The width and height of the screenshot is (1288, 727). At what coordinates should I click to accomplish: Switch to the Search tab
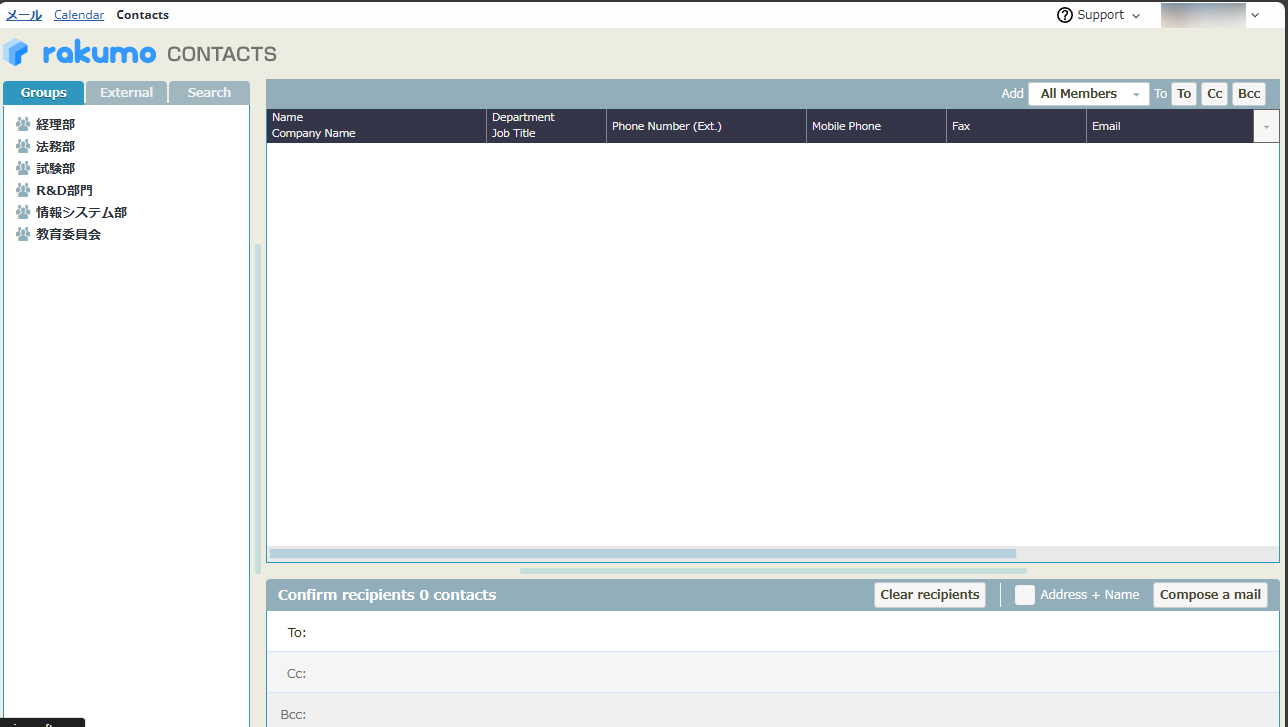tap(209, 93)
